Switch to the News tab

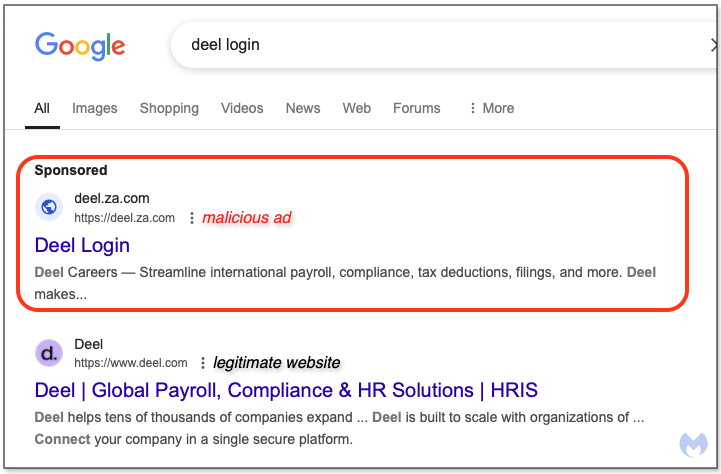tap(303, 108)
